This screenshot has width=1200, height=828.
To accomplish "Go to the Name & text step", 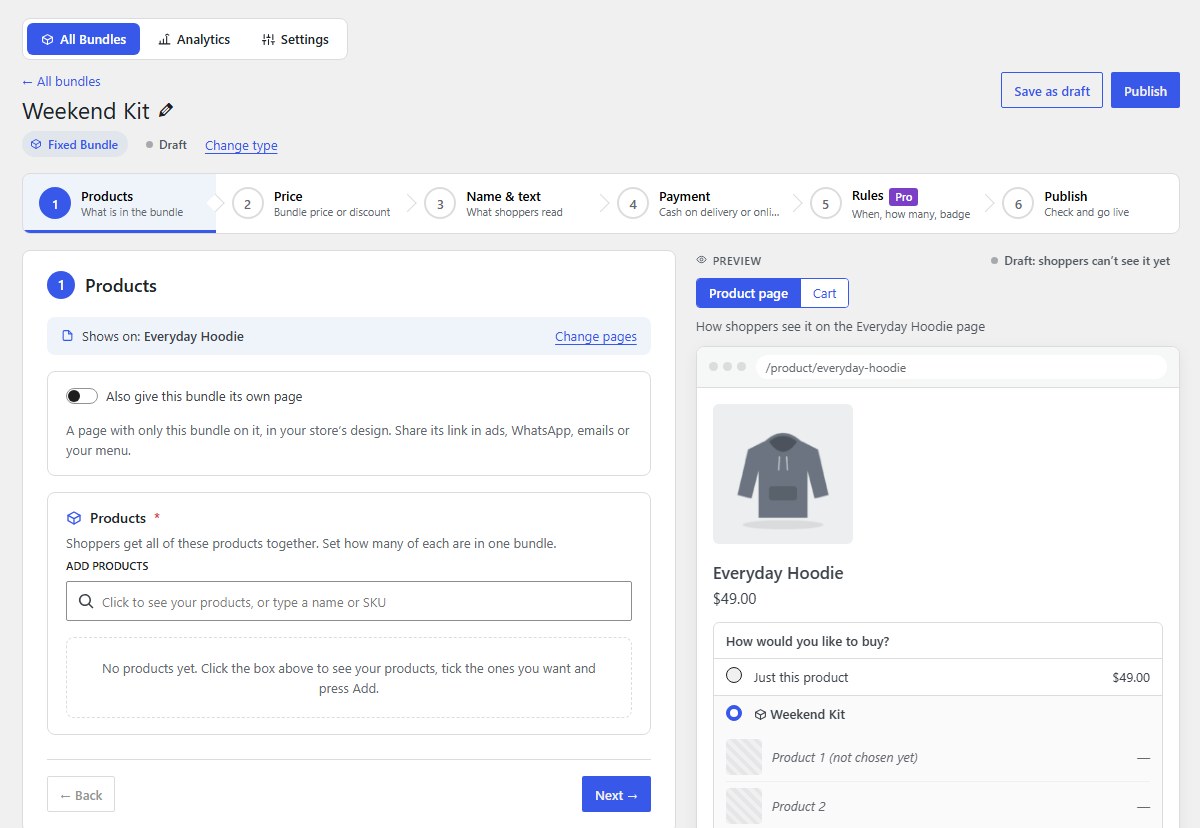I will [x=505, y=204].
